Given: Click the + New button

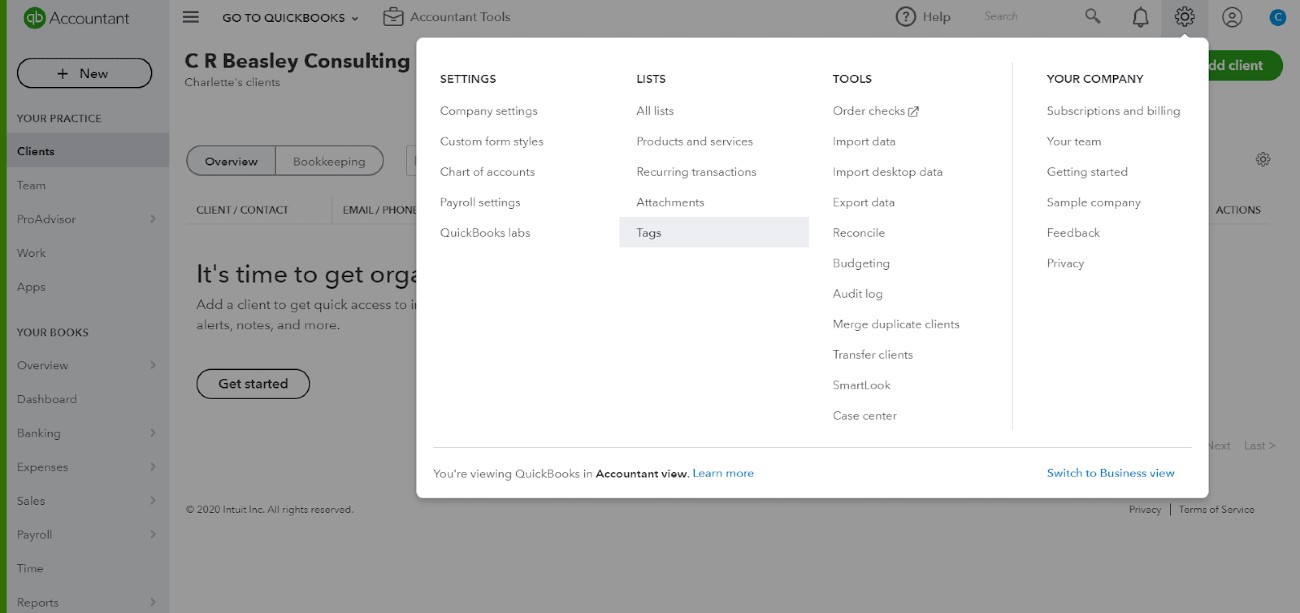Looking at the screenshot, I should pyautogui.click(x=84, y=73).
